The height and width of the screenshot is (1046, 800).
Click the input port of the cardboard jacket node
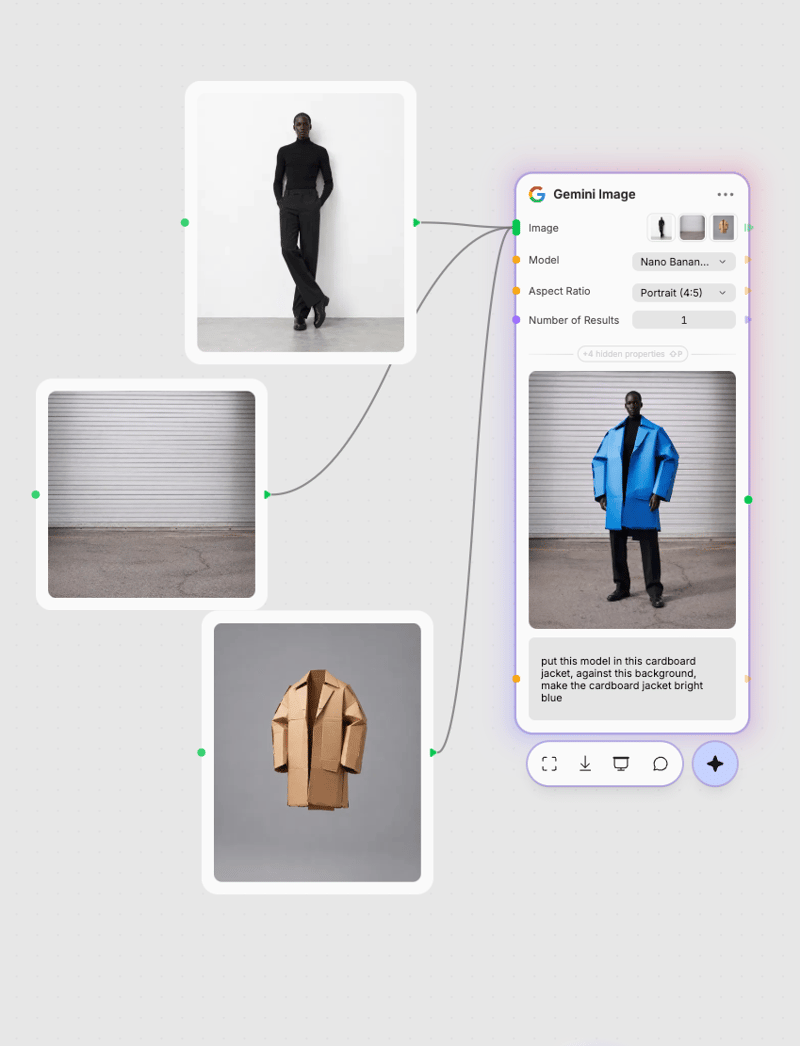point(202,752)
